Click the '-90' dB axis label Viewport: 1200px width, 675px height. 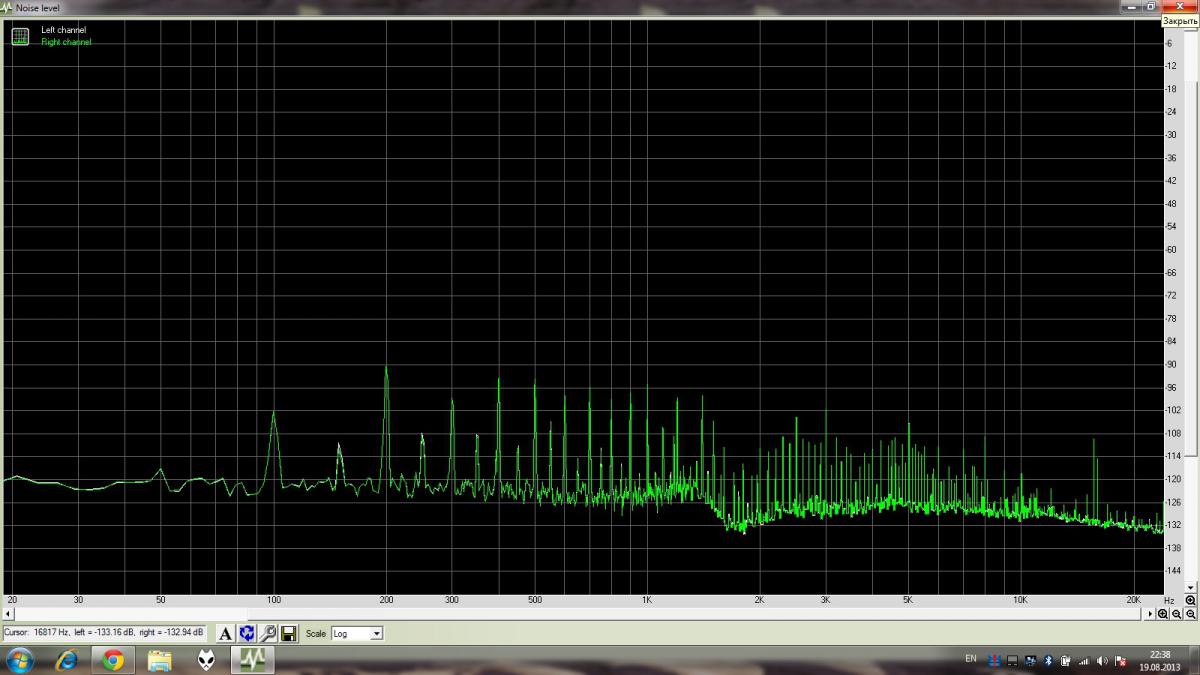[1171, 364]
